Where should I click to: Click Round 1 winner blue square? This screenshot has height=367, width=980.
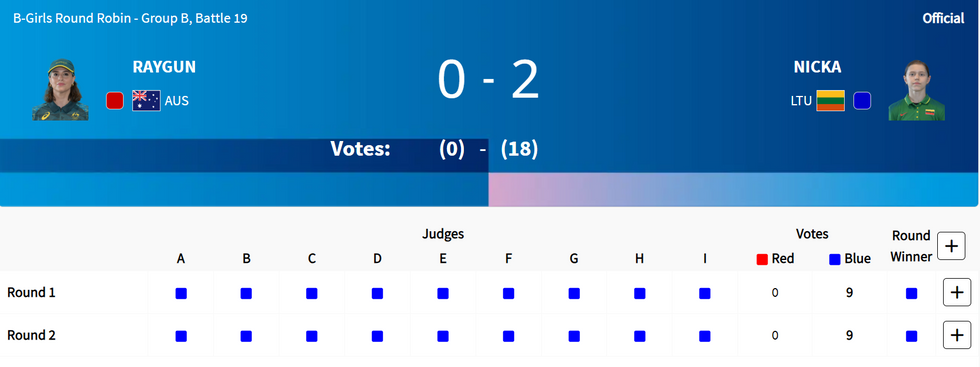pyautogui.click(x=911, y=293)
